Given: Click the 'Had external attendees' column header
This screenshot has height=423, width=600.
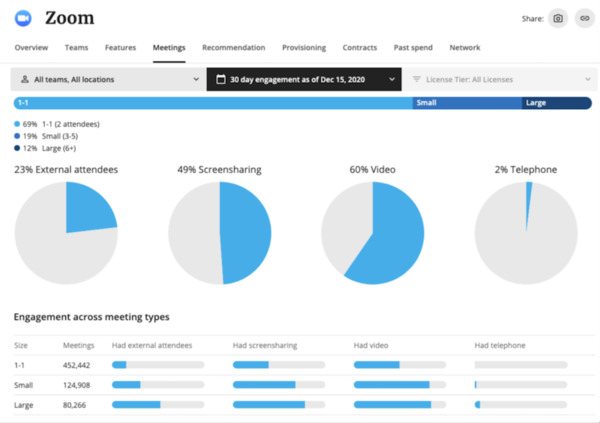Looking at the screenshot, I should coord(152,345).
